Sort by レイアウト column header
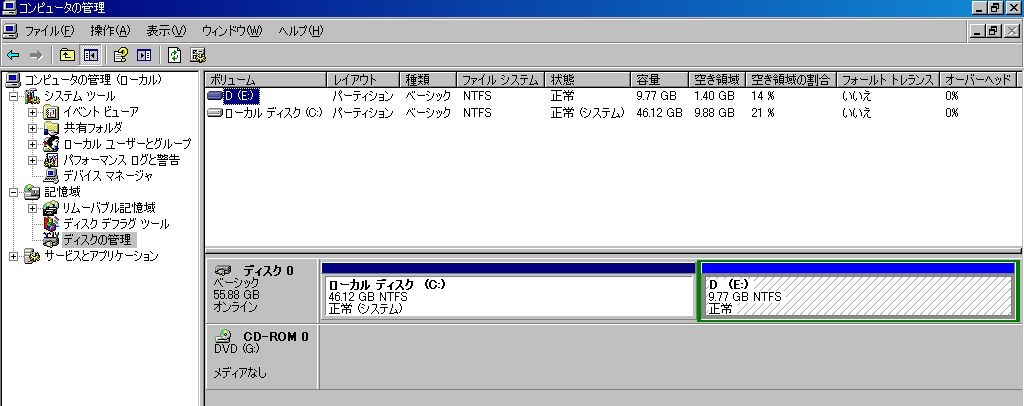 (x=362, y=80)
